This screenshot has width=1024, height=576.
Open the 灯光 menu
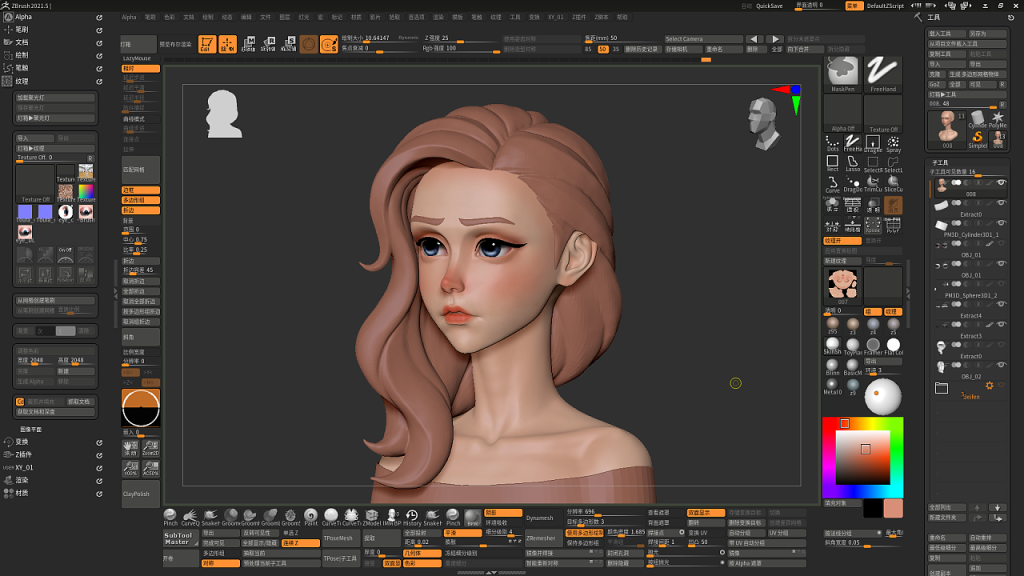pos(303,15)
